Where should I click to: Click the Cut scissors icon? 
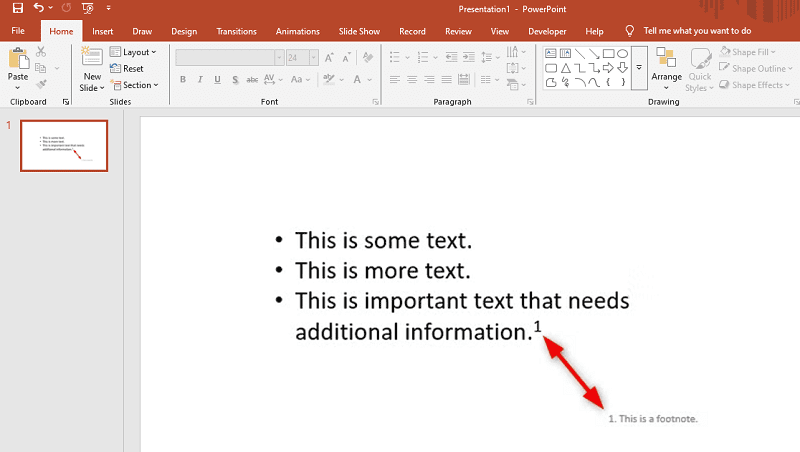click(41, 52)
